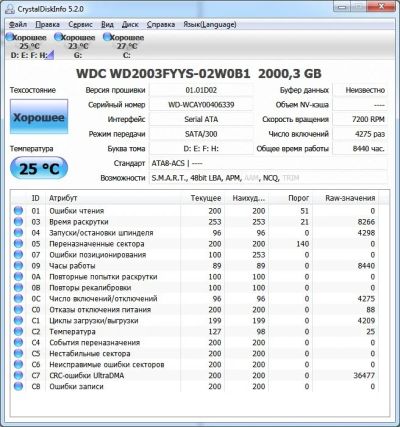Click the serial number field WD-WCAY00406339
Image resolution: width=400 pixels, height=427 pixels.
[201, 105]
